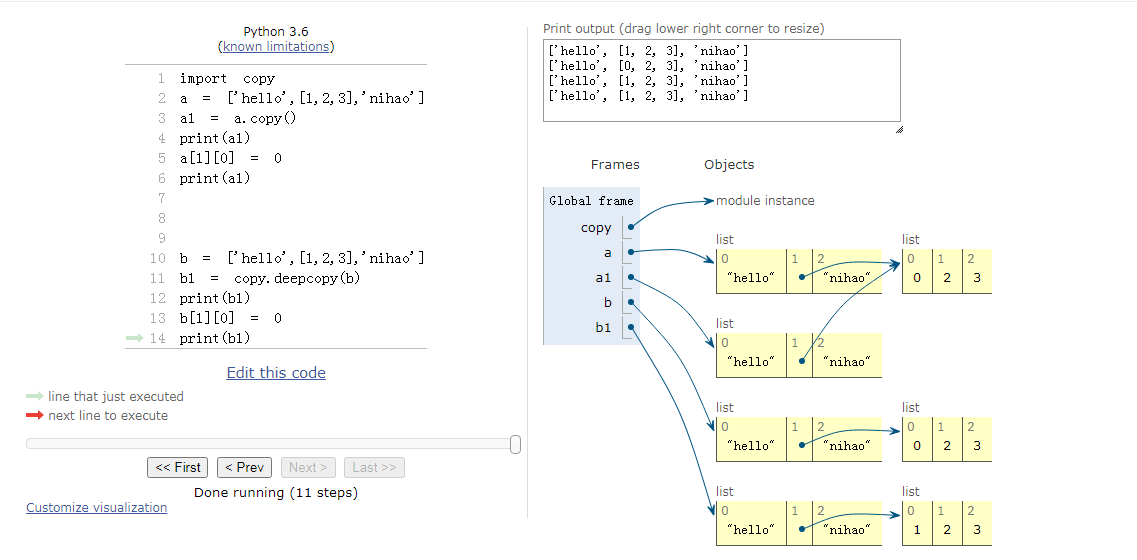The image size is (1137, 560).
Task: Click the pointer dot of variable b
Action: (631, 302)
